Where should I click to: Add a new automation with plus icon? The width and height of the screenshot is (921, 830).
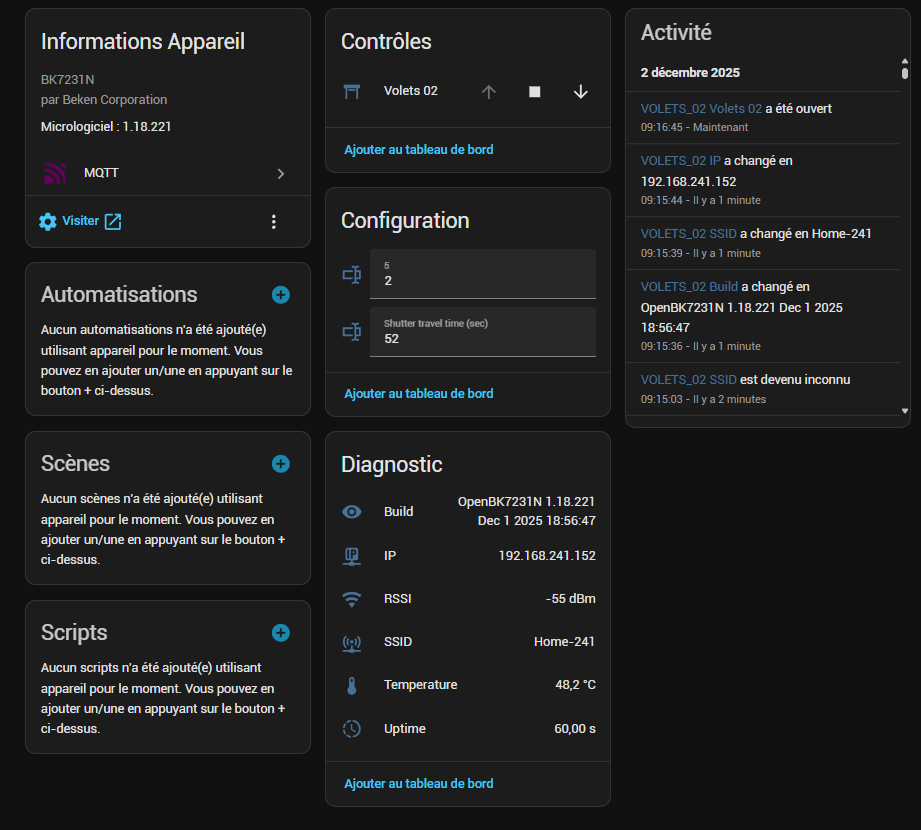281,295
